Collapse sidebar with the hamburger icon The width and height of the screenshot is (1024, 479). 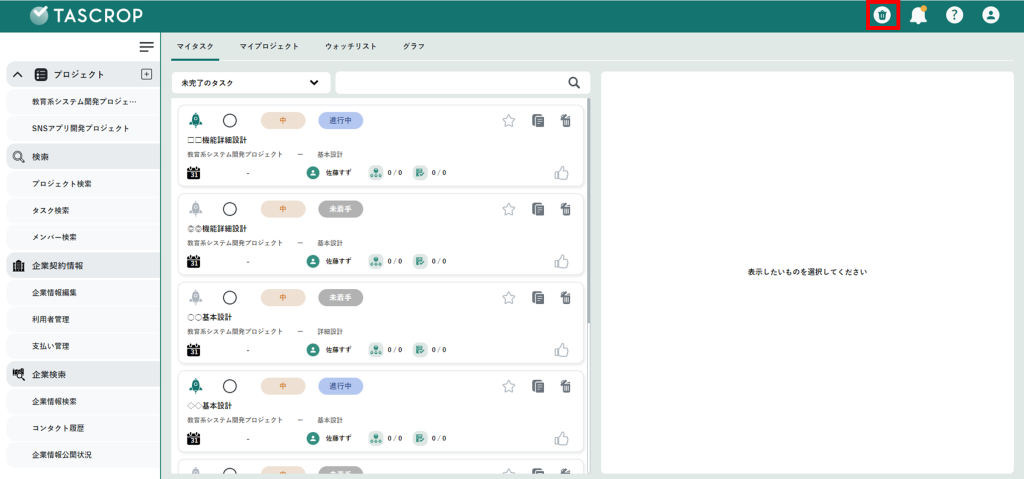[147, 47]
